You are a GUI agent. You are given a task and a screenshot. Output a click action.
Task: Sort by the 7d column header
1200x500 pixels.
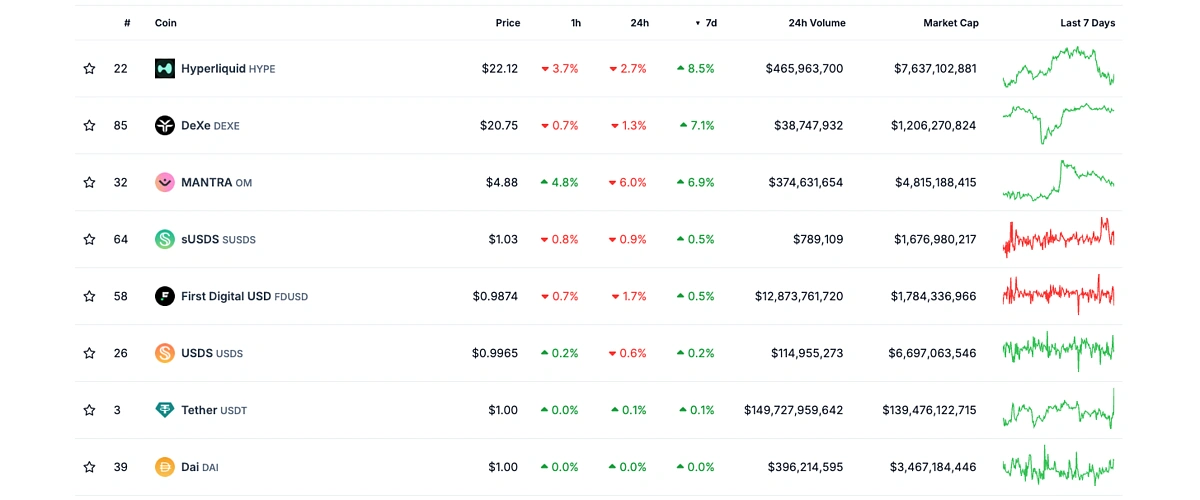[706, 23]
